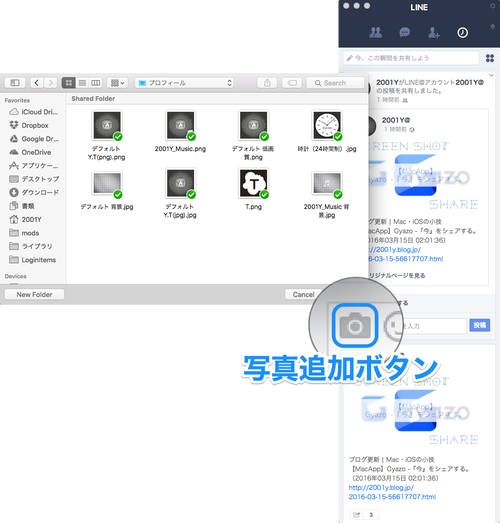The width and height of the screenshot is (500, 523).
Task: Switch file dialog to icon view
Action: click(x=68, y=83)
